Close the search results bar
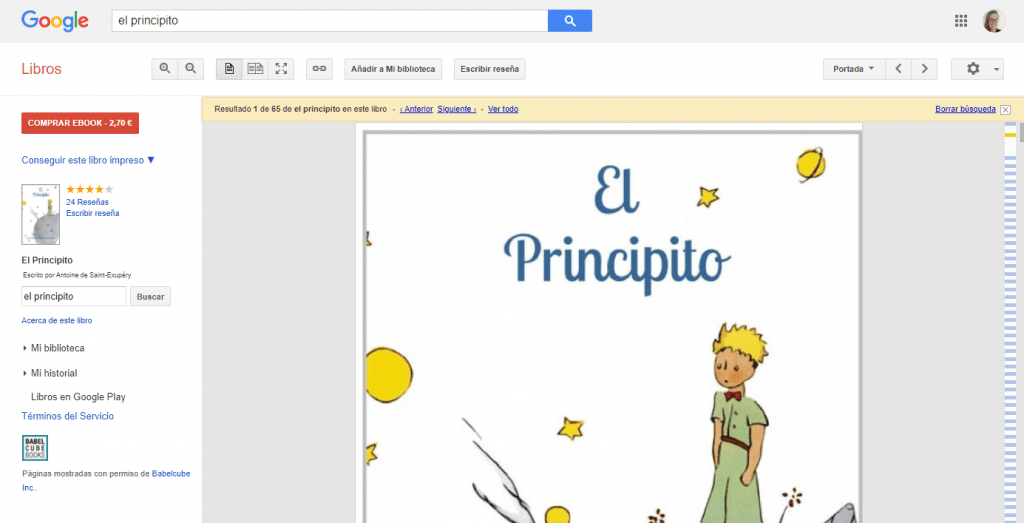 click(1005, 110)
